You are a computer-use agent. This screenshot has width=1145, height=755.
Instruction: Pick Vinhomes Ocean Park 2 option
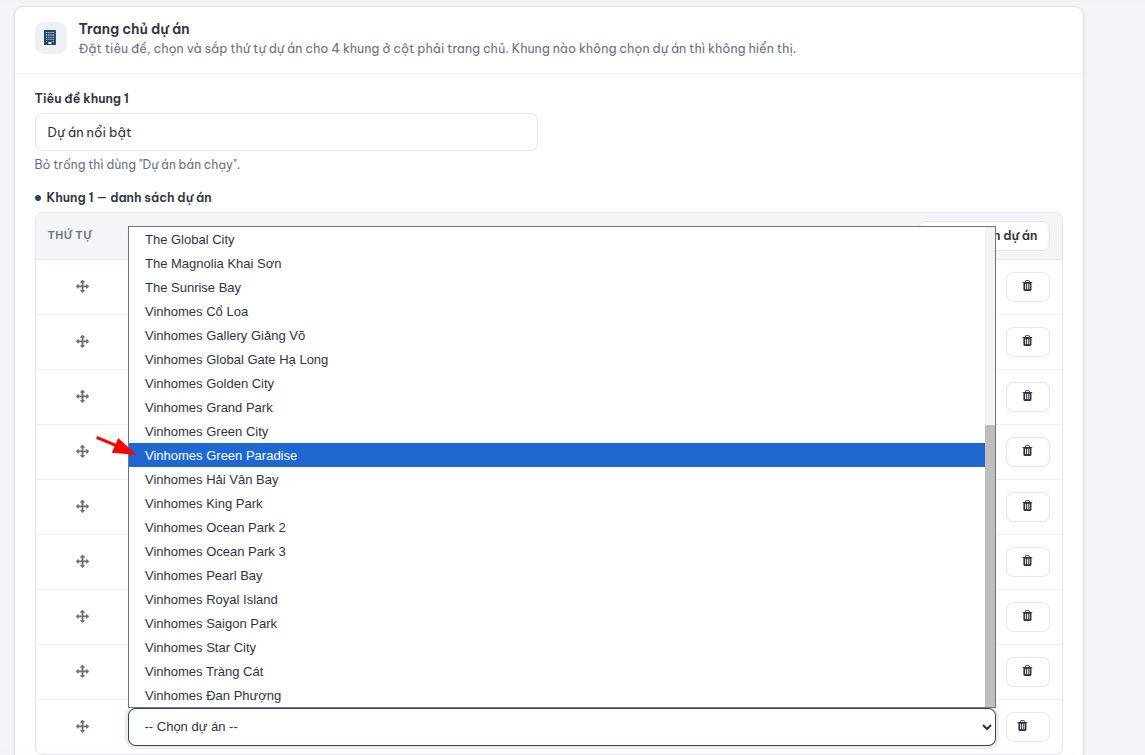tap(556, 527)
